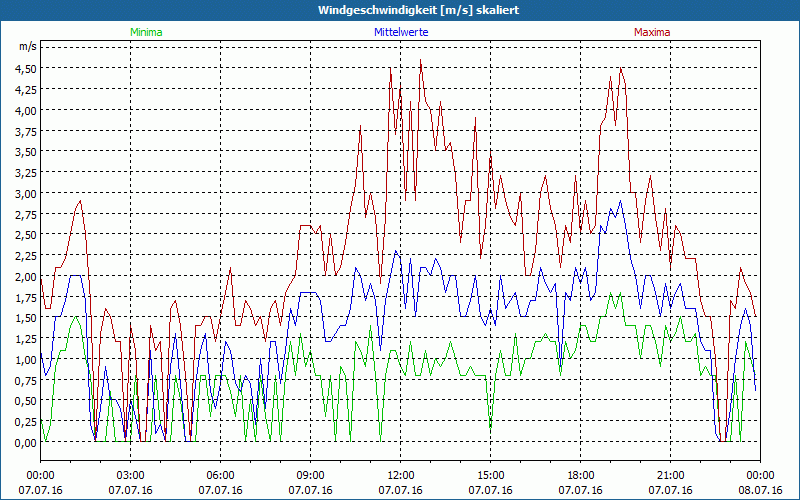Click the 12:00 time axis label

(x=401, y=475)
